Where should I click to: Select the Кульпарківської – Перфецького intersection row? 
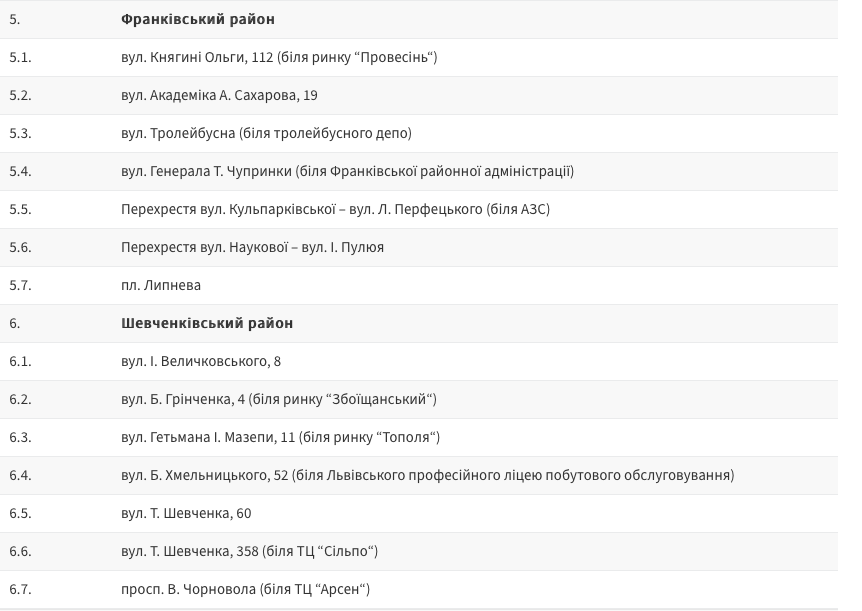(335, 209)
